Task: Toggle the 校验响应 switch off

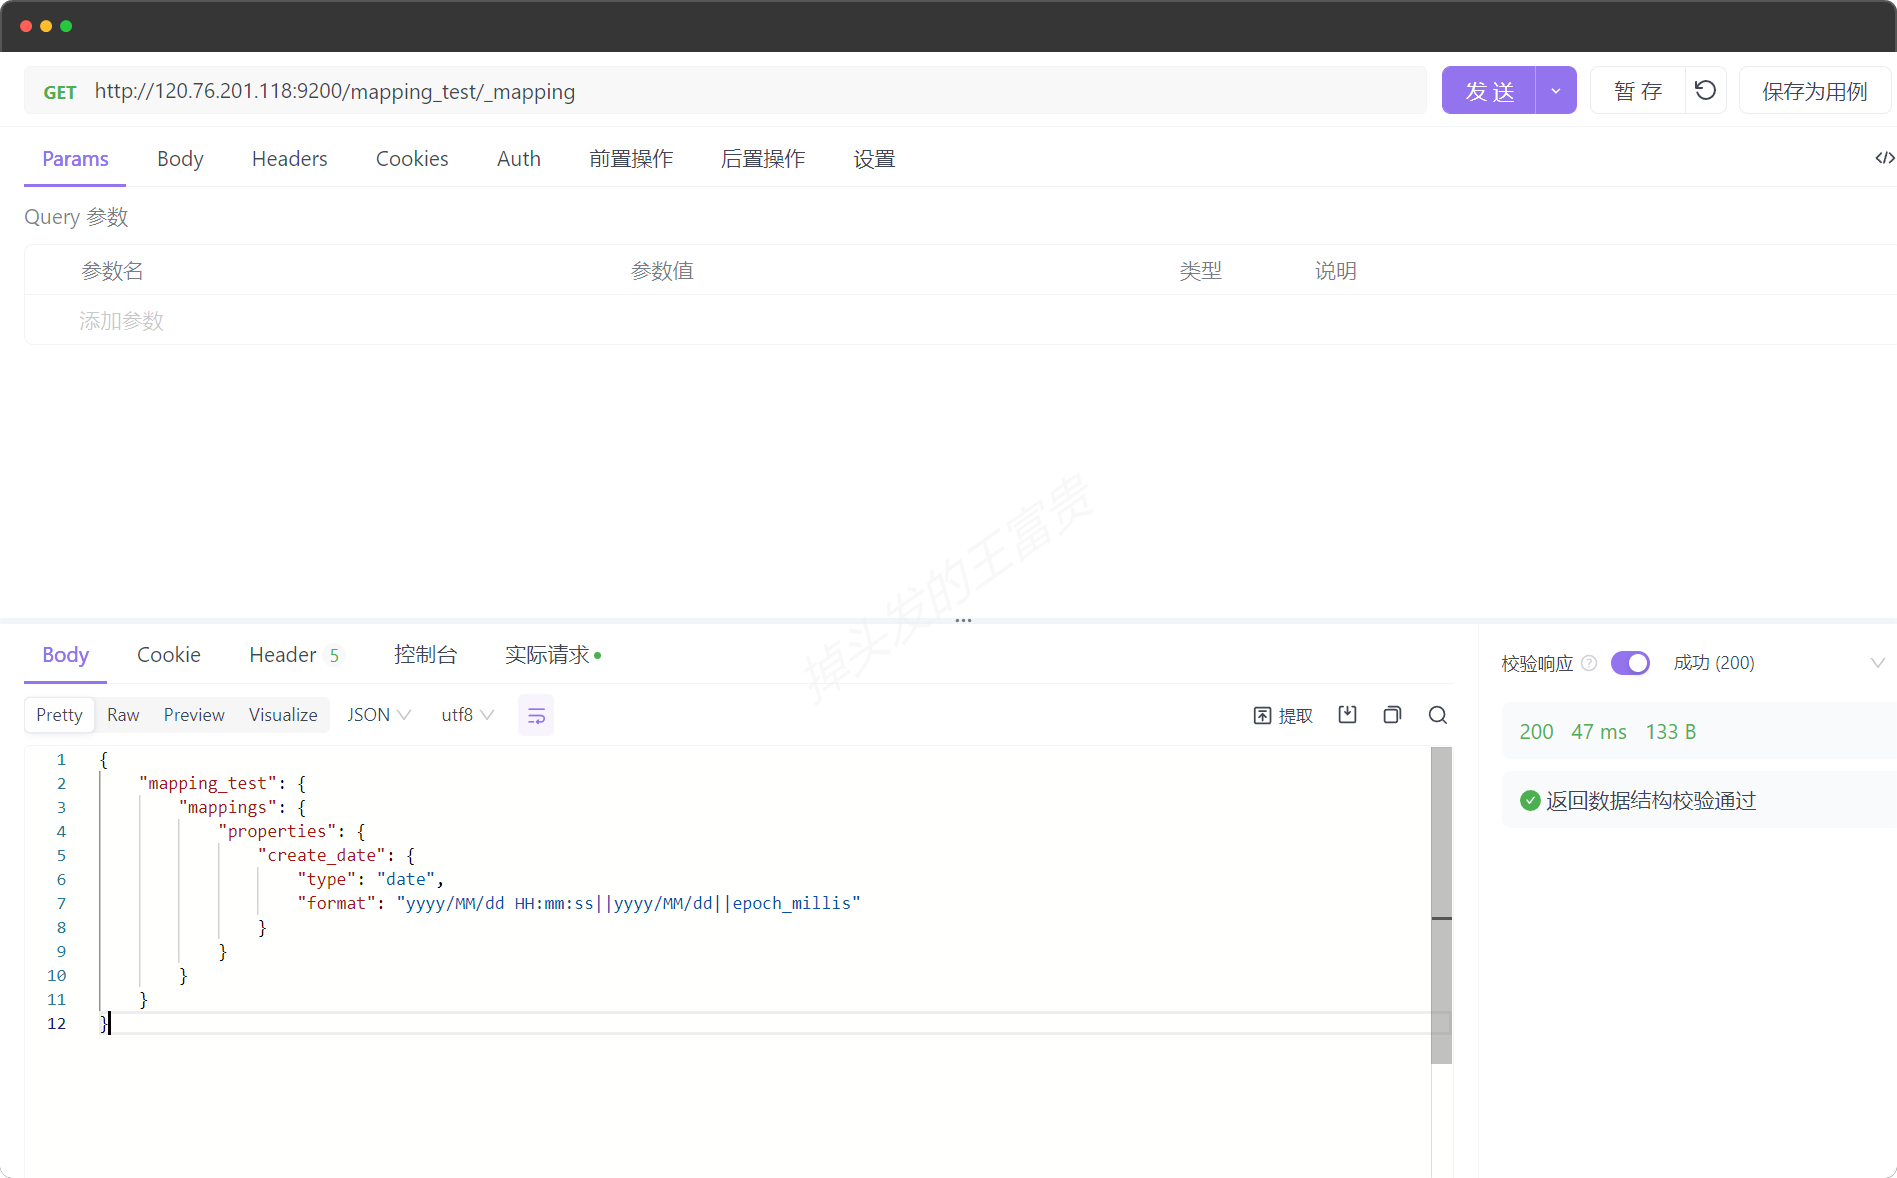Action: [1630, 663]
